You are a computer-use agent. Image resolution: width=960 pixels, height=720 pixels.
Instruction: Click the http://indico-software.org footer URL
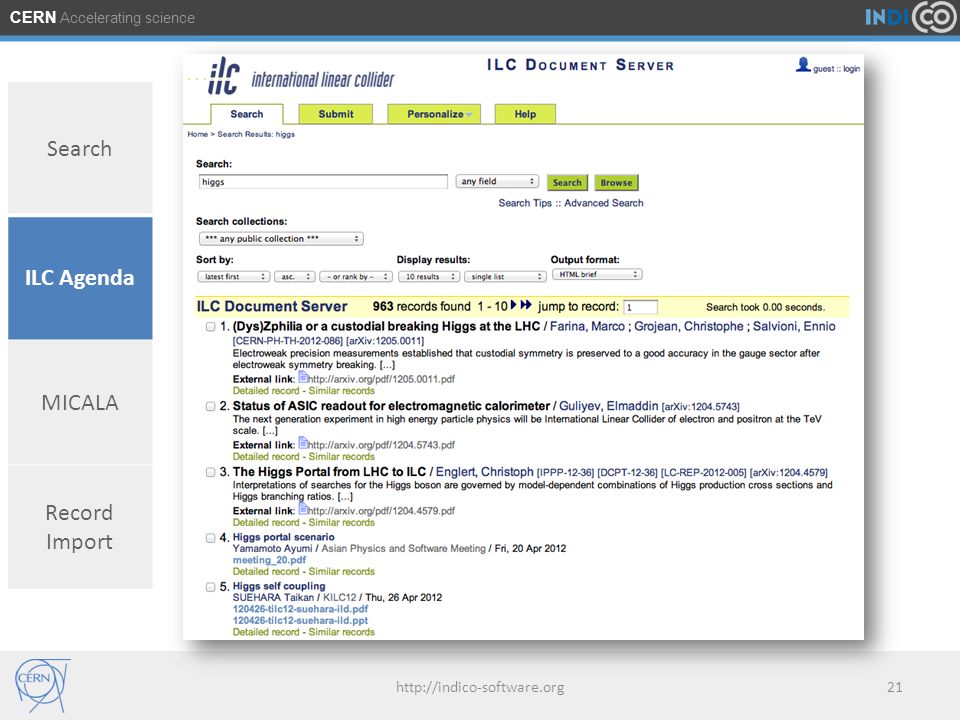(480, 687)
